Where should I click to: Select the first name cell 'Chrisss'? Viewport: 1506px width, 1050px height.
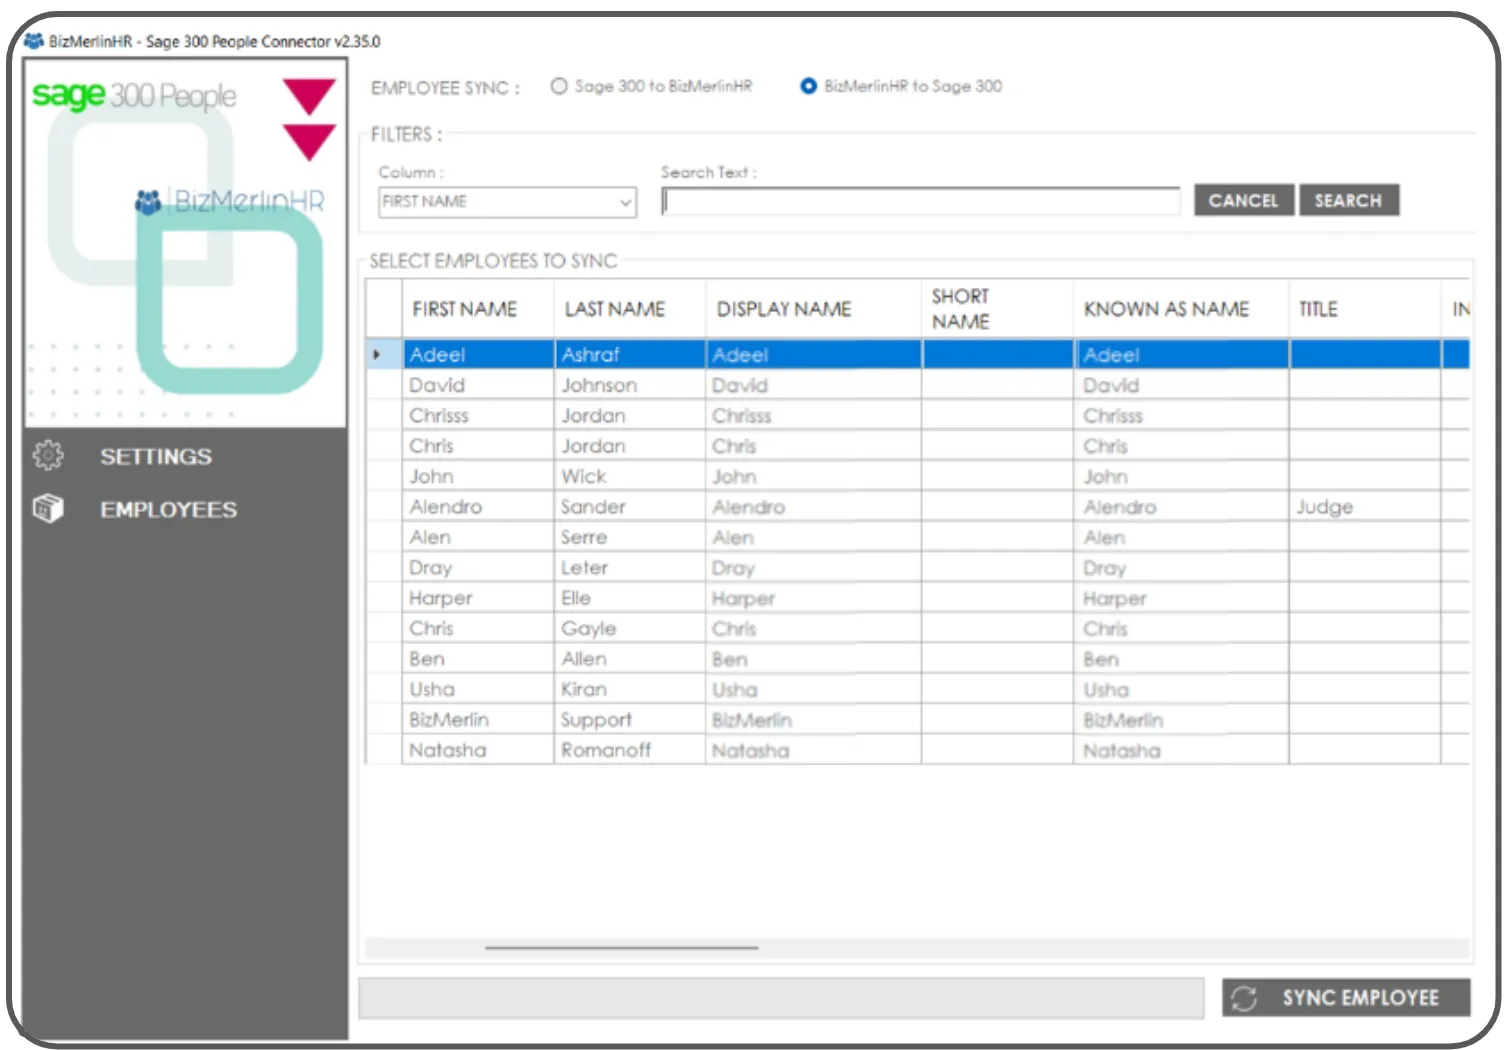[x=479, y=415]
